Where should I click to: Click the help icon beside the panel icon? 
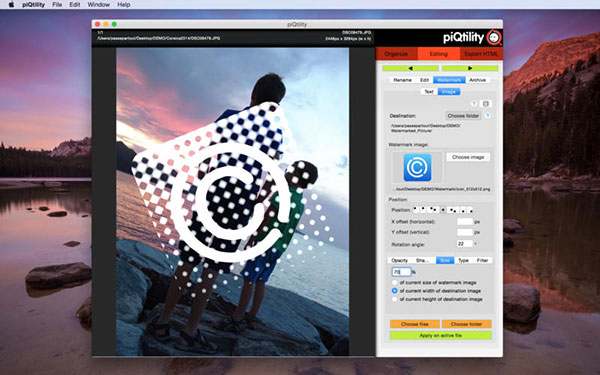pyautogui.click(x=474, y=104)
